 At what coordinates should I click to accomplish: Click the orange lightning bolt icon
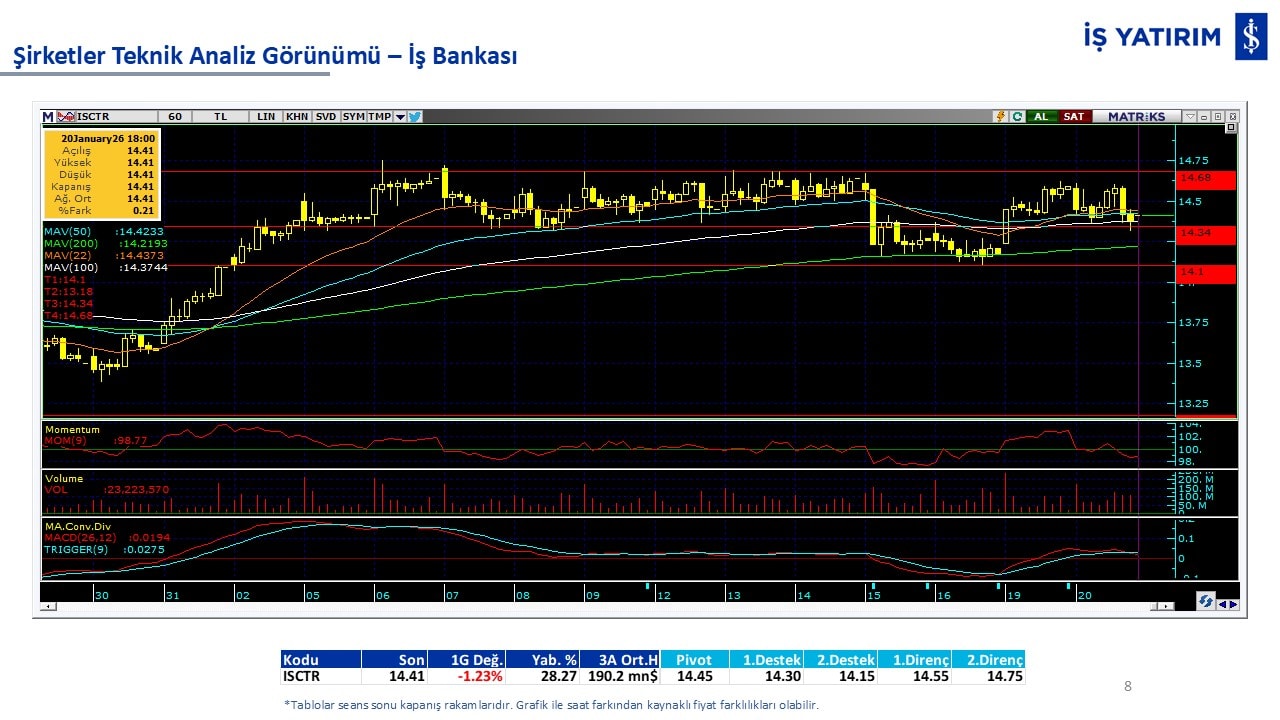(999, 117)
